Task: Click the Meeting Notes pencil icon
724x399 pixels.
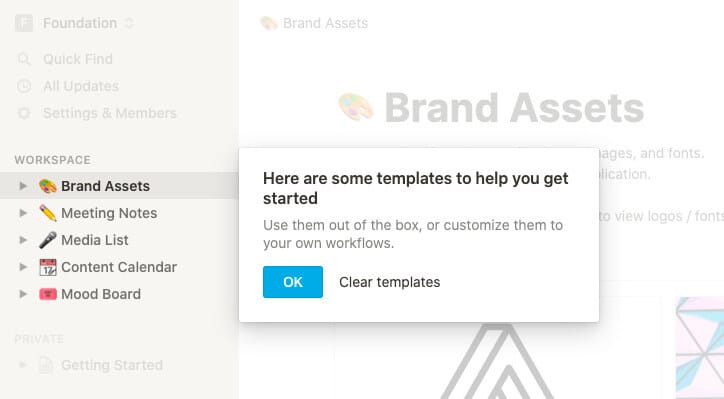Action: click(48, 213)
